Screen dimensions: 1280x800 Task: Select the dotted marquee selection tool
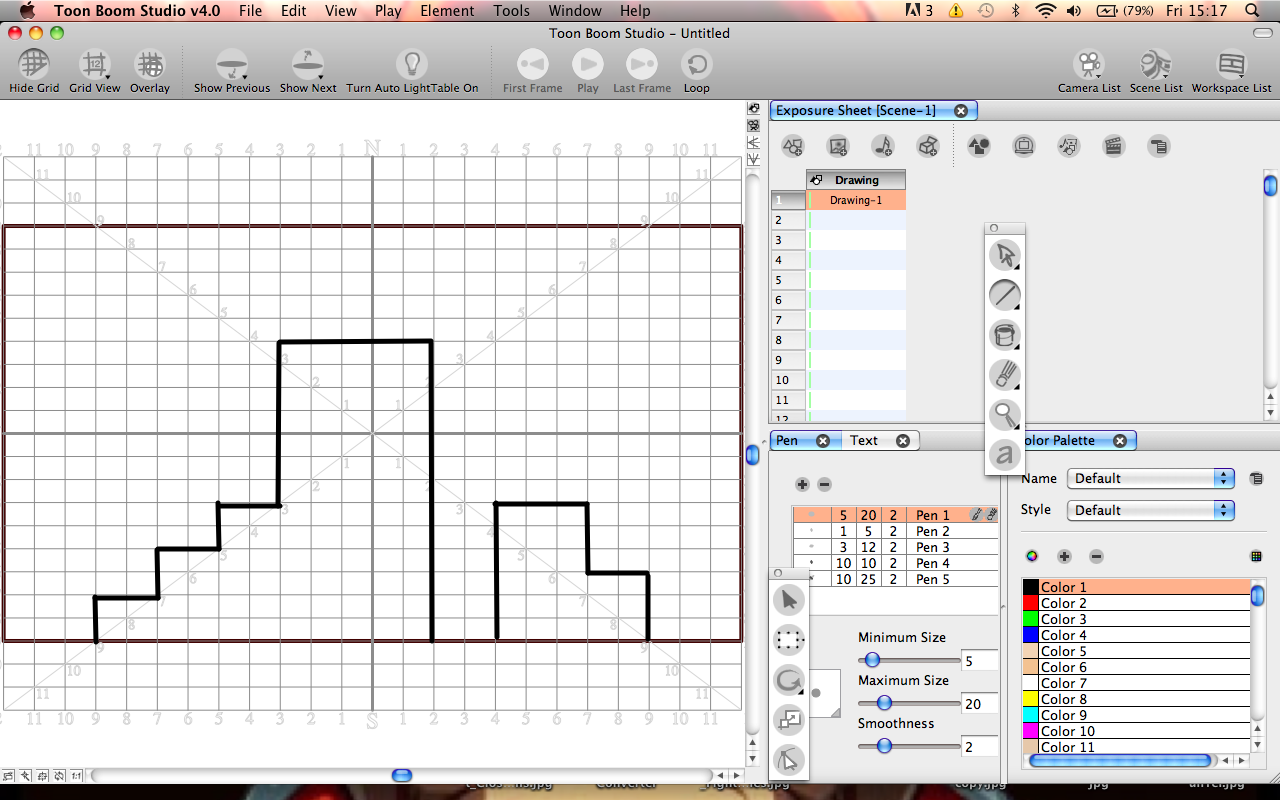pos(789,640)
